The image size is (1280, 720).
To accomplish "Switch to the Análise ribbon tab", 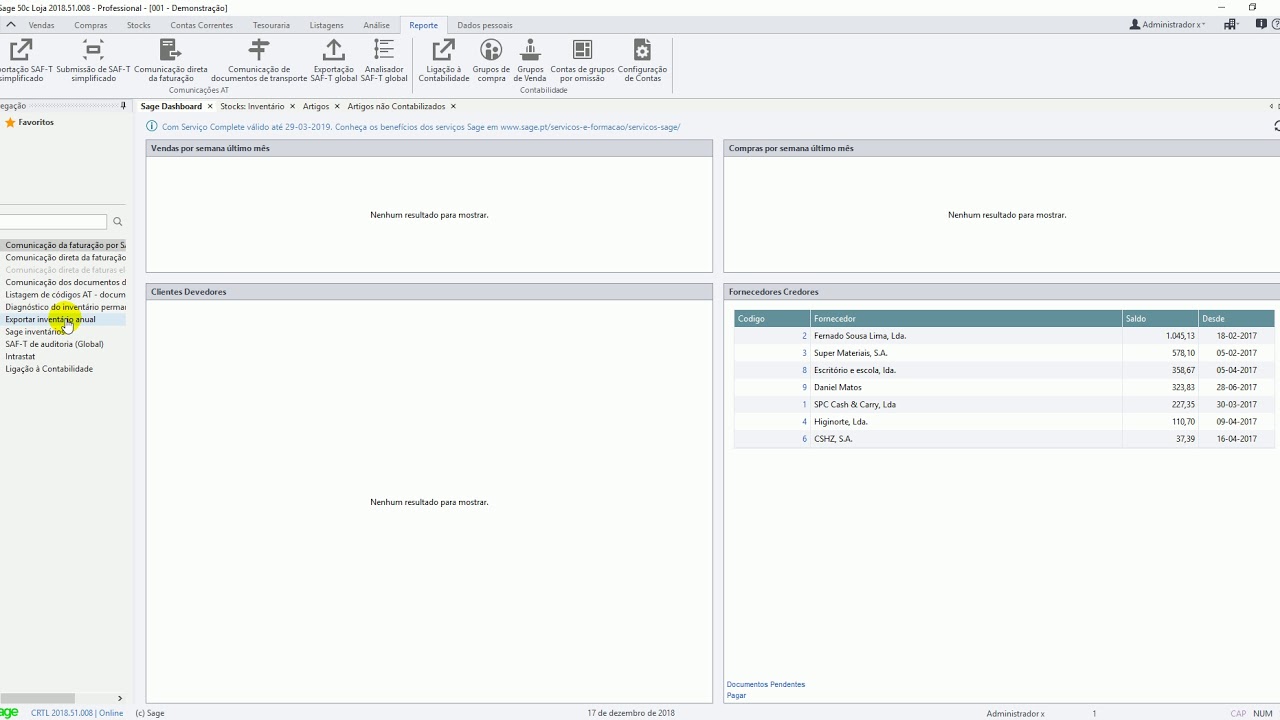I will pos(376,25).
